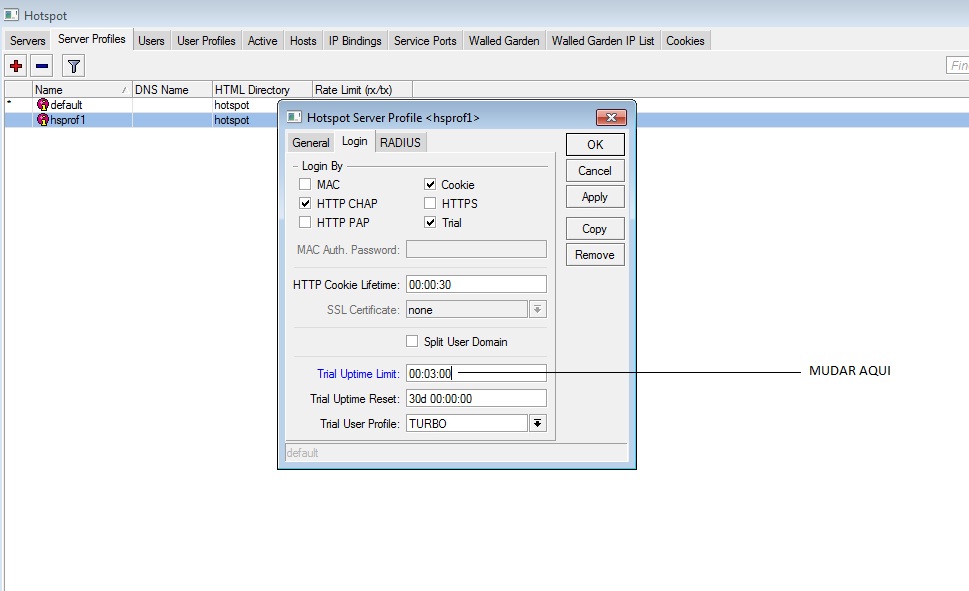Close the Hotspot Server Profile dialog

pos(611,117)
